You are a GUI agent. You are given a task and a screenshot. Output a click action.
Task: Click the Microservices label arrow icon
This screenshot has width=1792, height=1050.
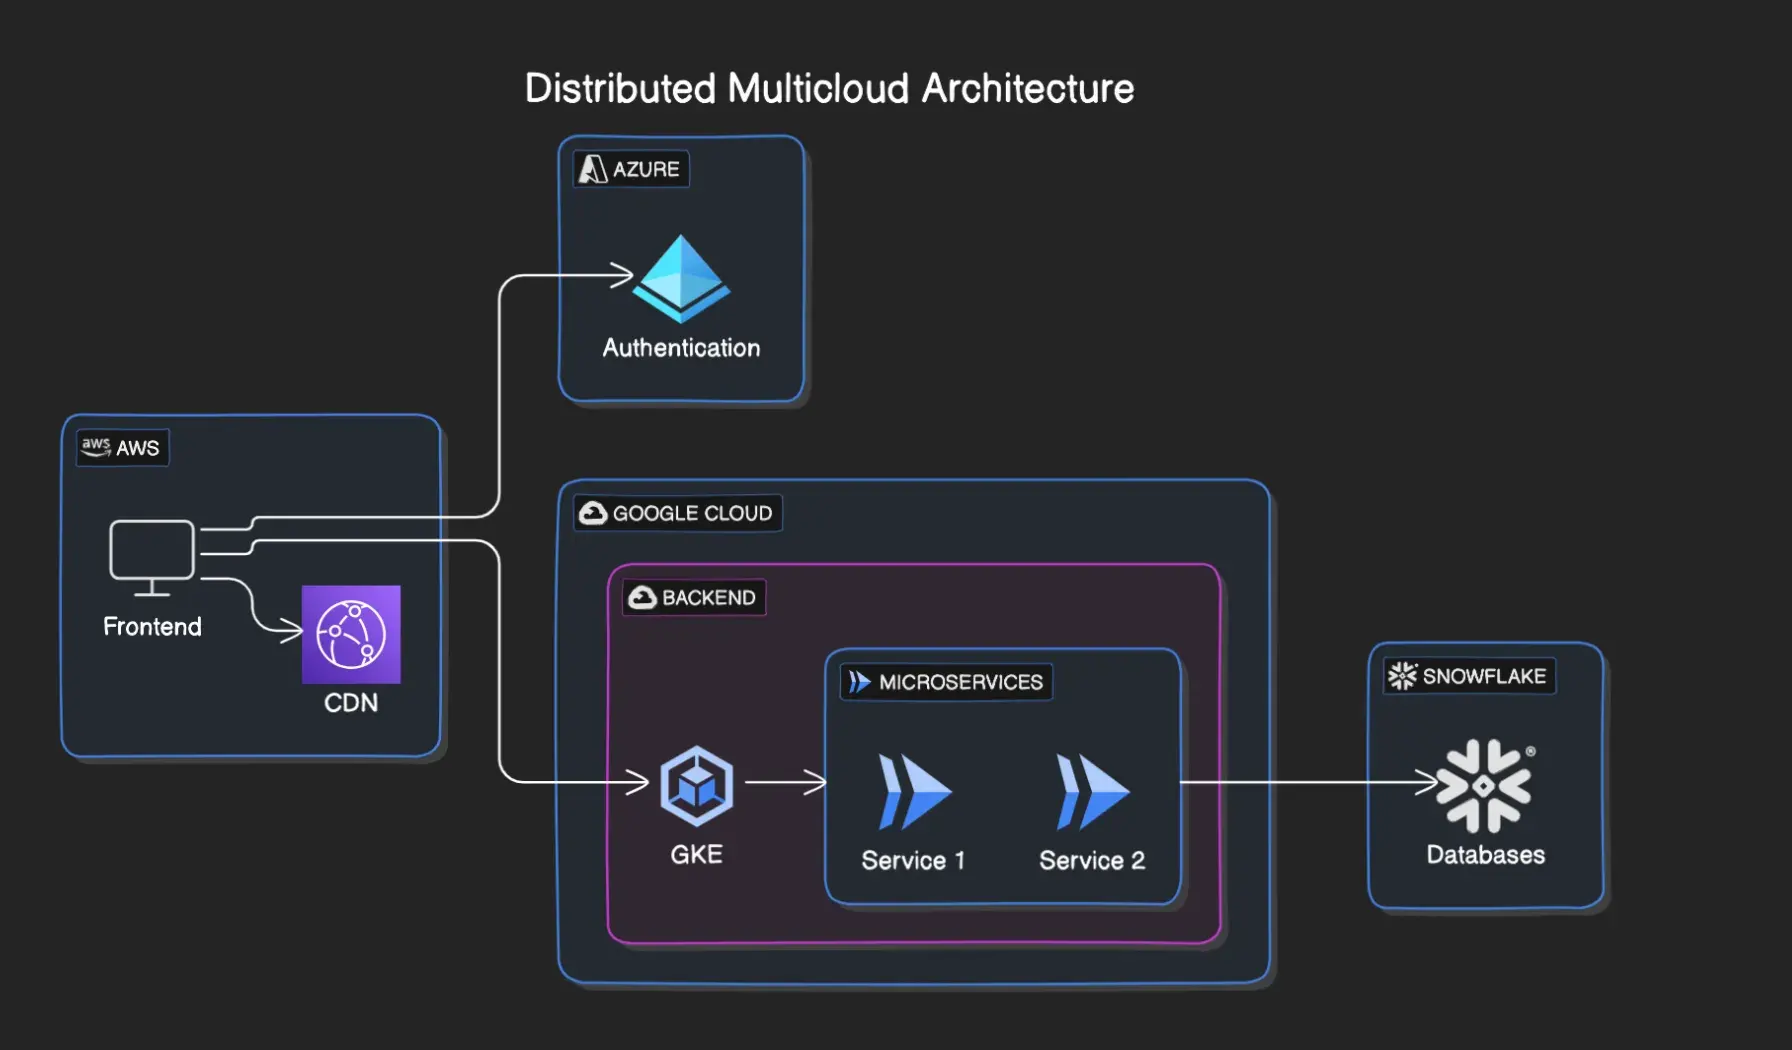tap(859, 682)
